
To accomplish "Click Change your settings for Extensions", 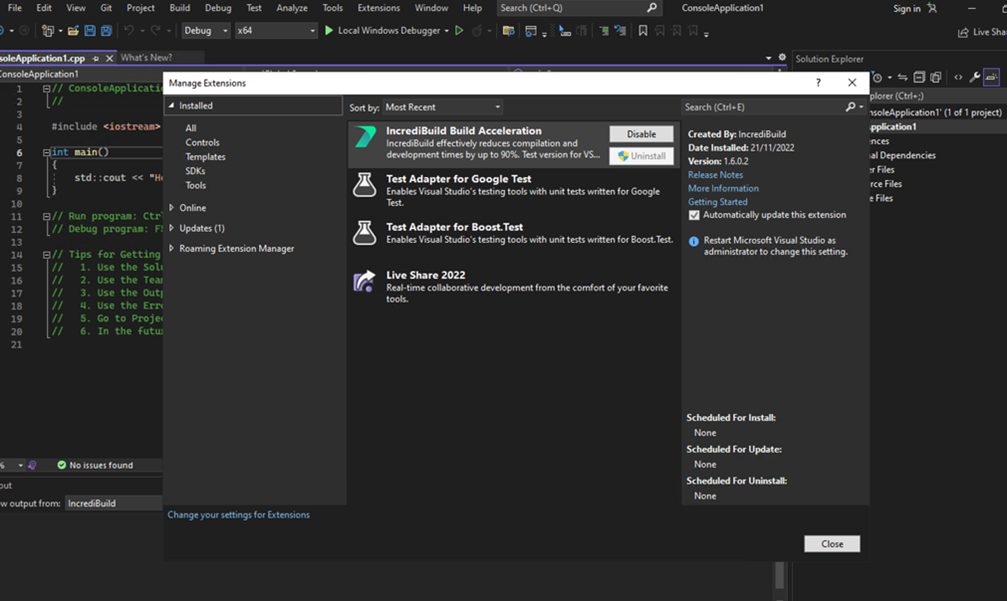I will 239,513.
